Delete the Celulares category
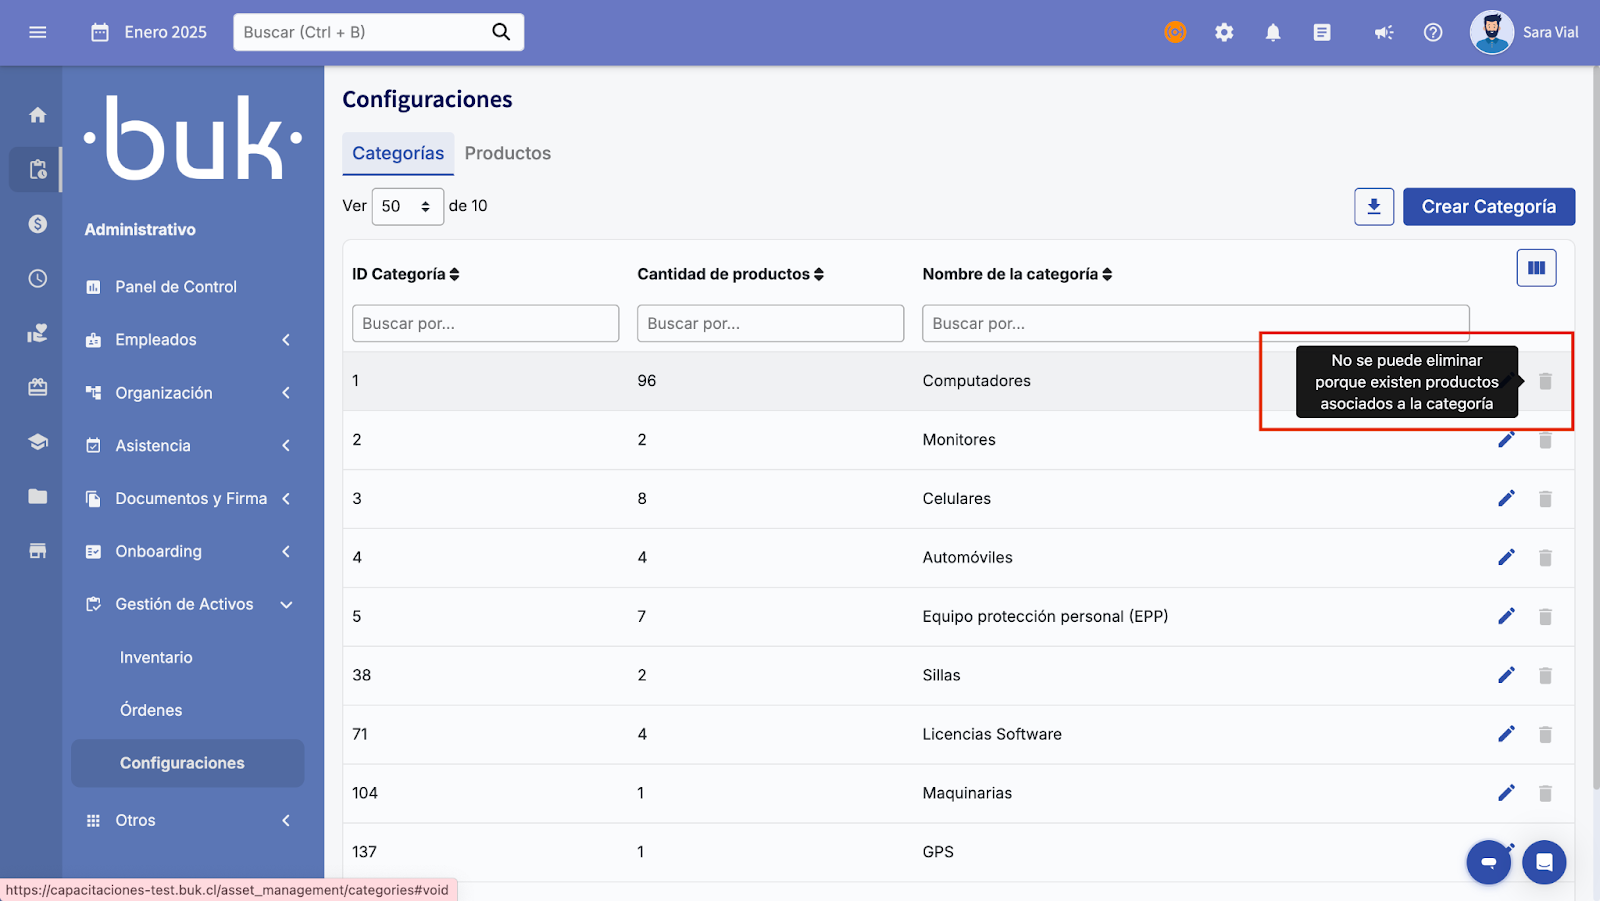1600x901 pixels. click(x=1545, y=499)
